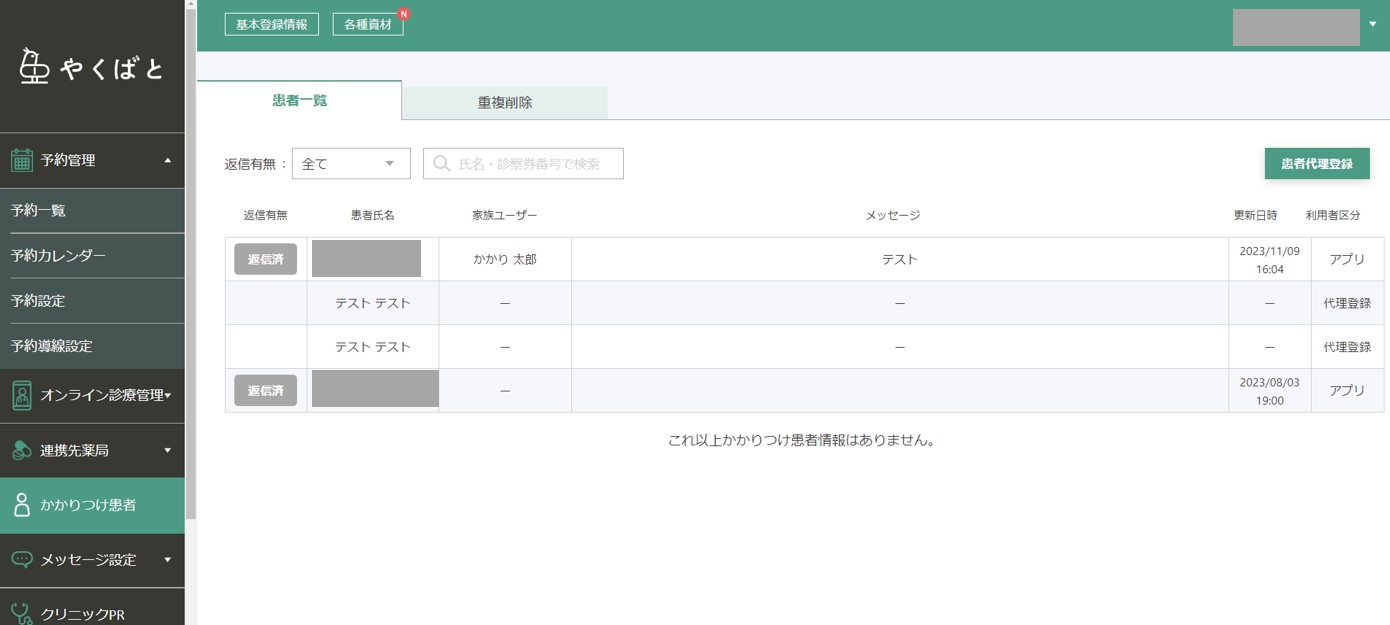Click the 基本登録情報 button
This screenshot has height=625, width=1390.
coord(271,25)
